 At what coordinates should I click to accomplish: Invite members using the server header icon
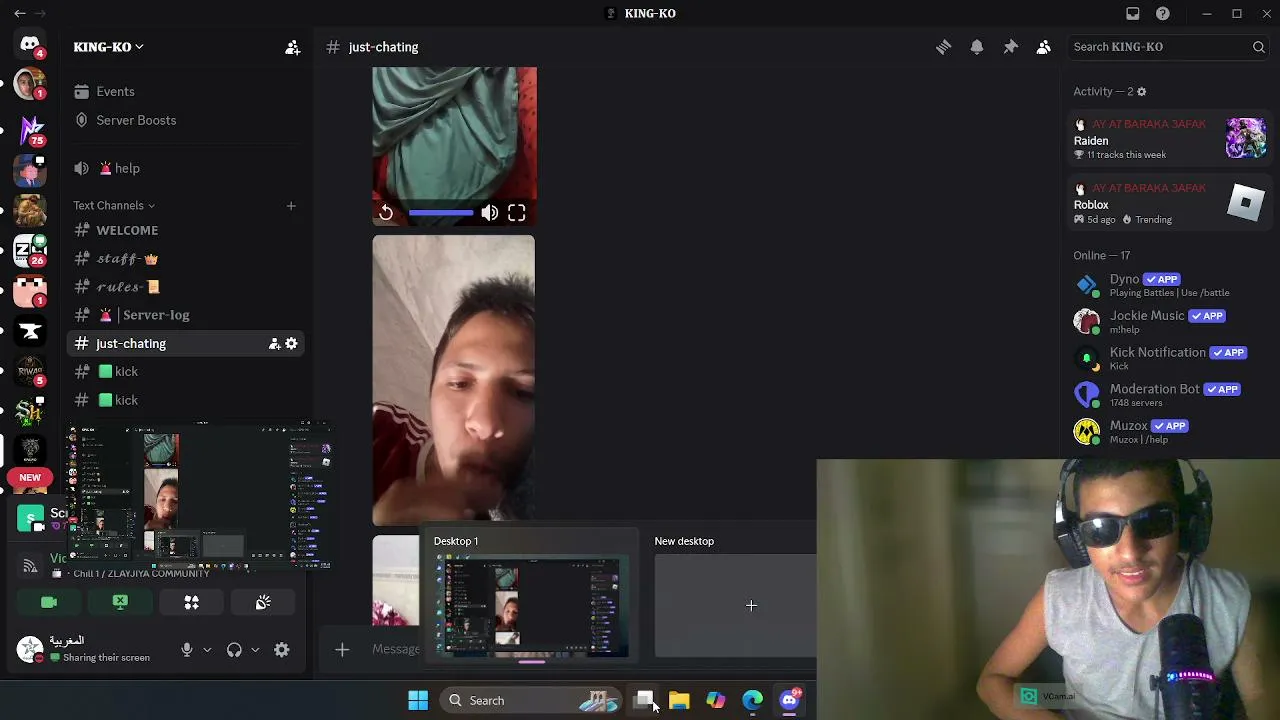click(x=292, y=47)
